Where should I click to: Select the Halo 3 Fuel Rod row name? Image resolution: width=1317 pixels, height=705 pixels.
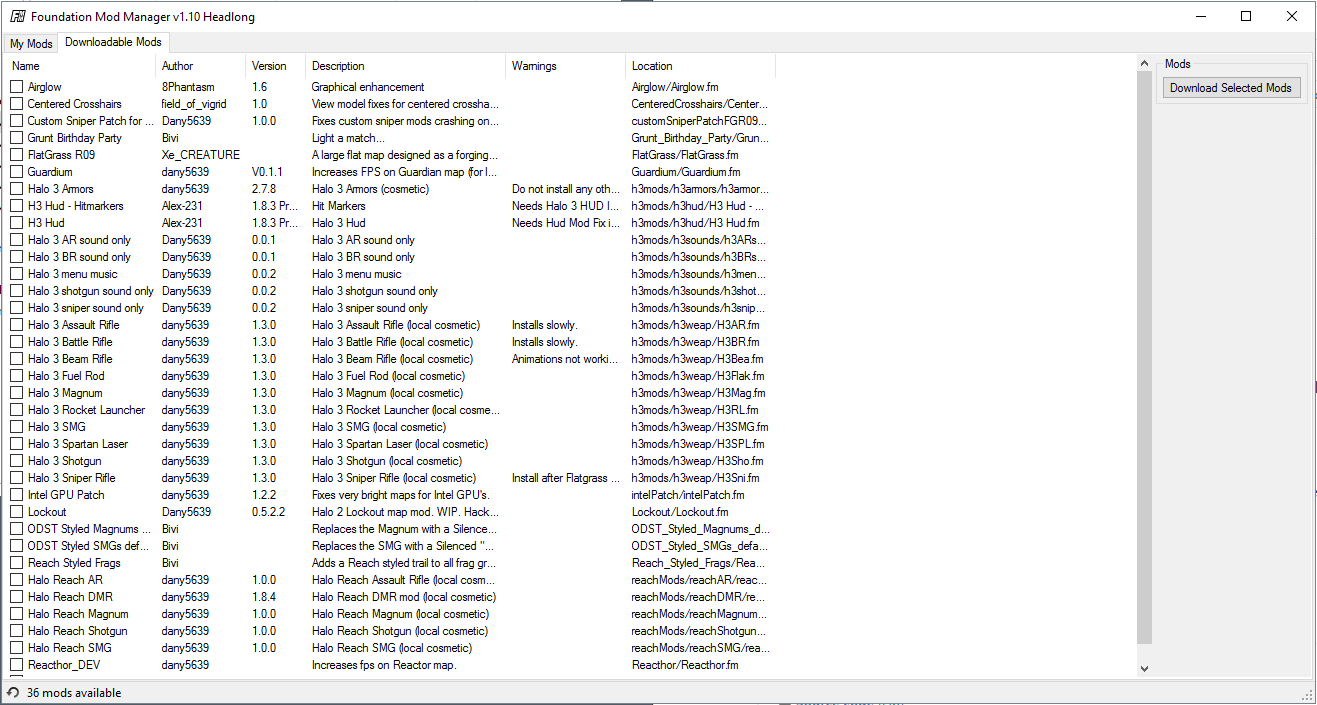pos(66,376)
